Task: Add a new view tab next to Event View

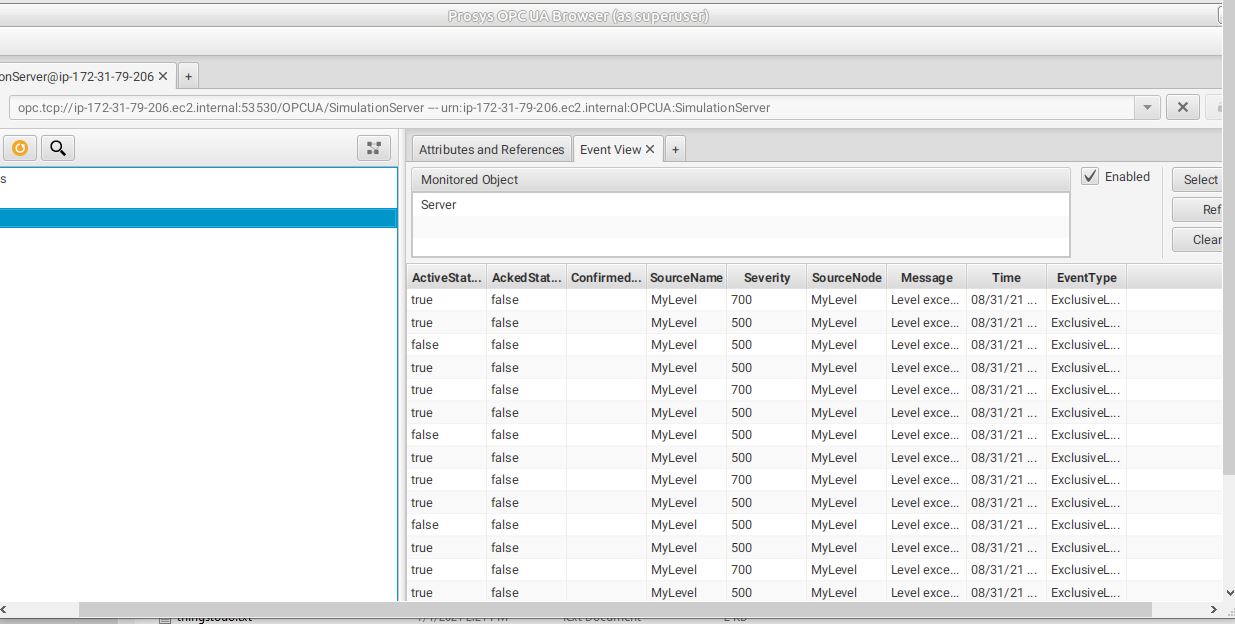Action: point(675,149)
